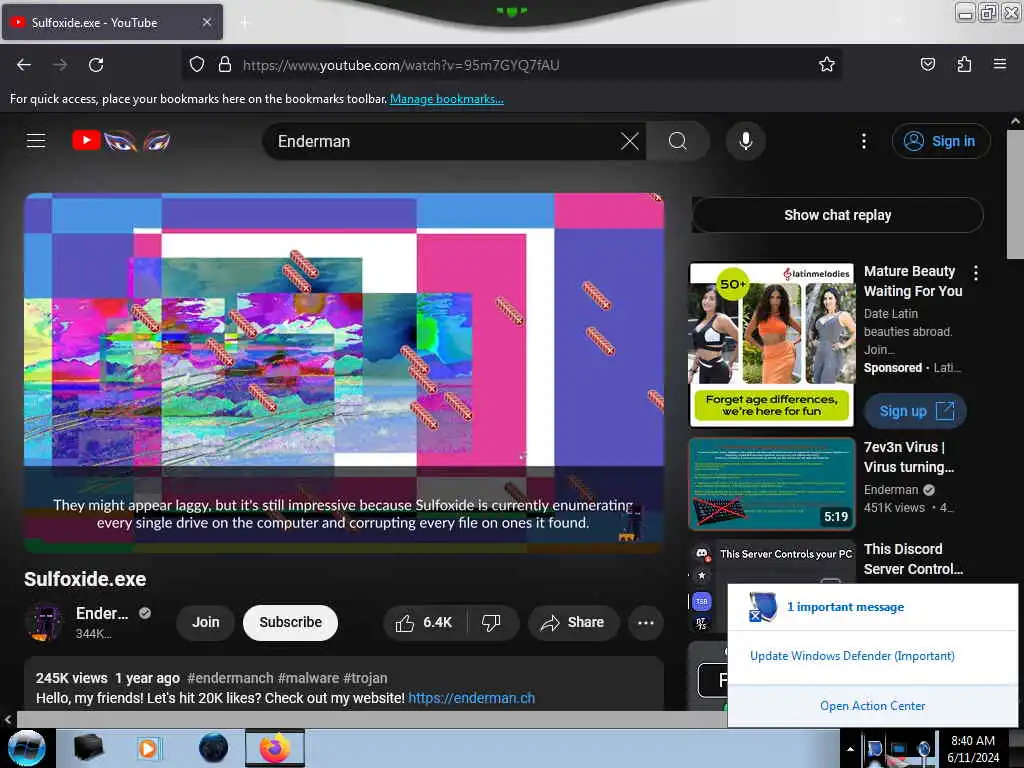Image resolution: width=1024 pixels, height=768 pixels.
Task: Dislike the video with thumbs down
Action: 492,622
